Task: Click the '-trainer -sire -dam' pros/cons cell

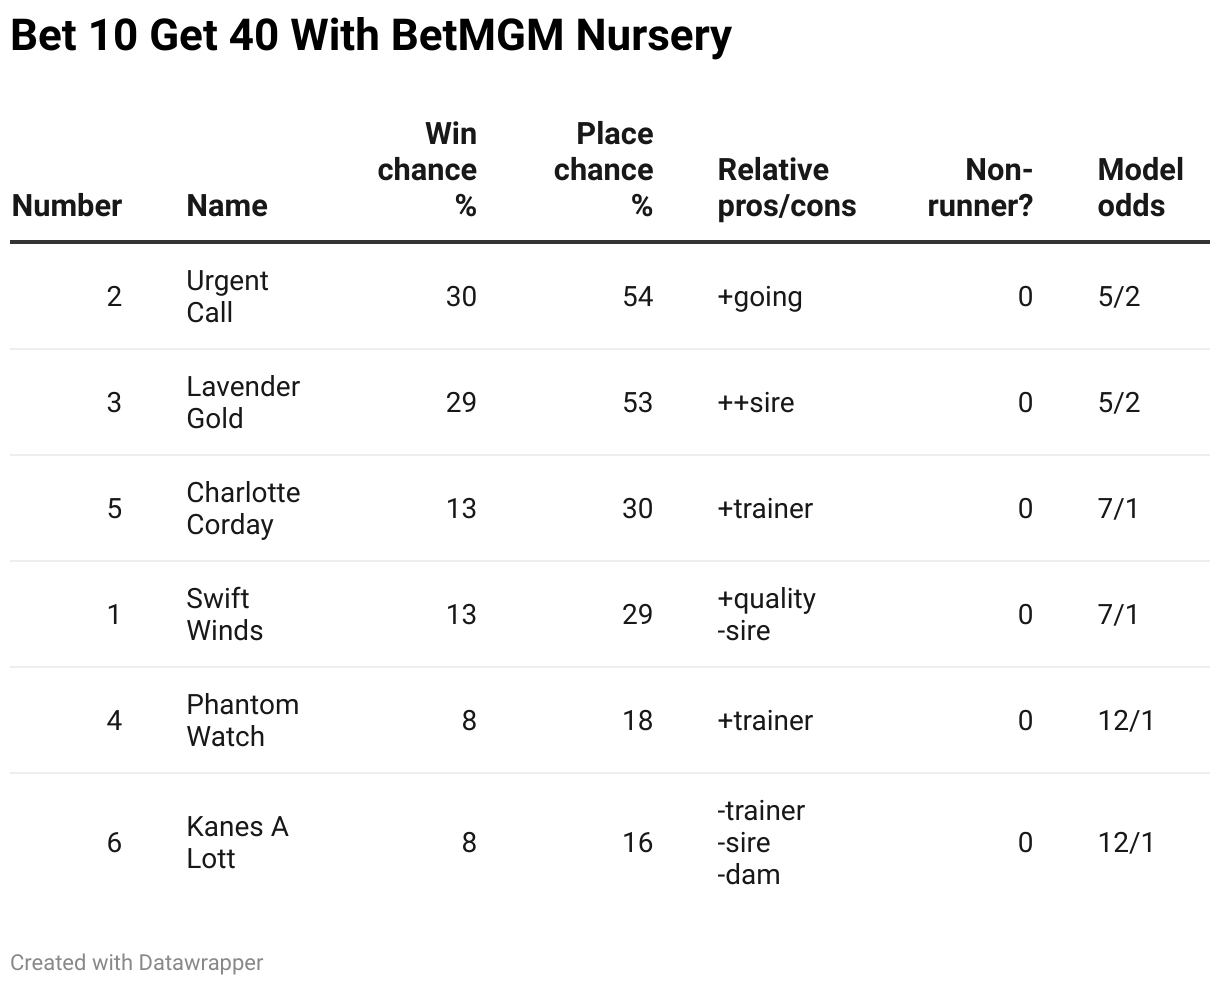Action: [761, 842]
